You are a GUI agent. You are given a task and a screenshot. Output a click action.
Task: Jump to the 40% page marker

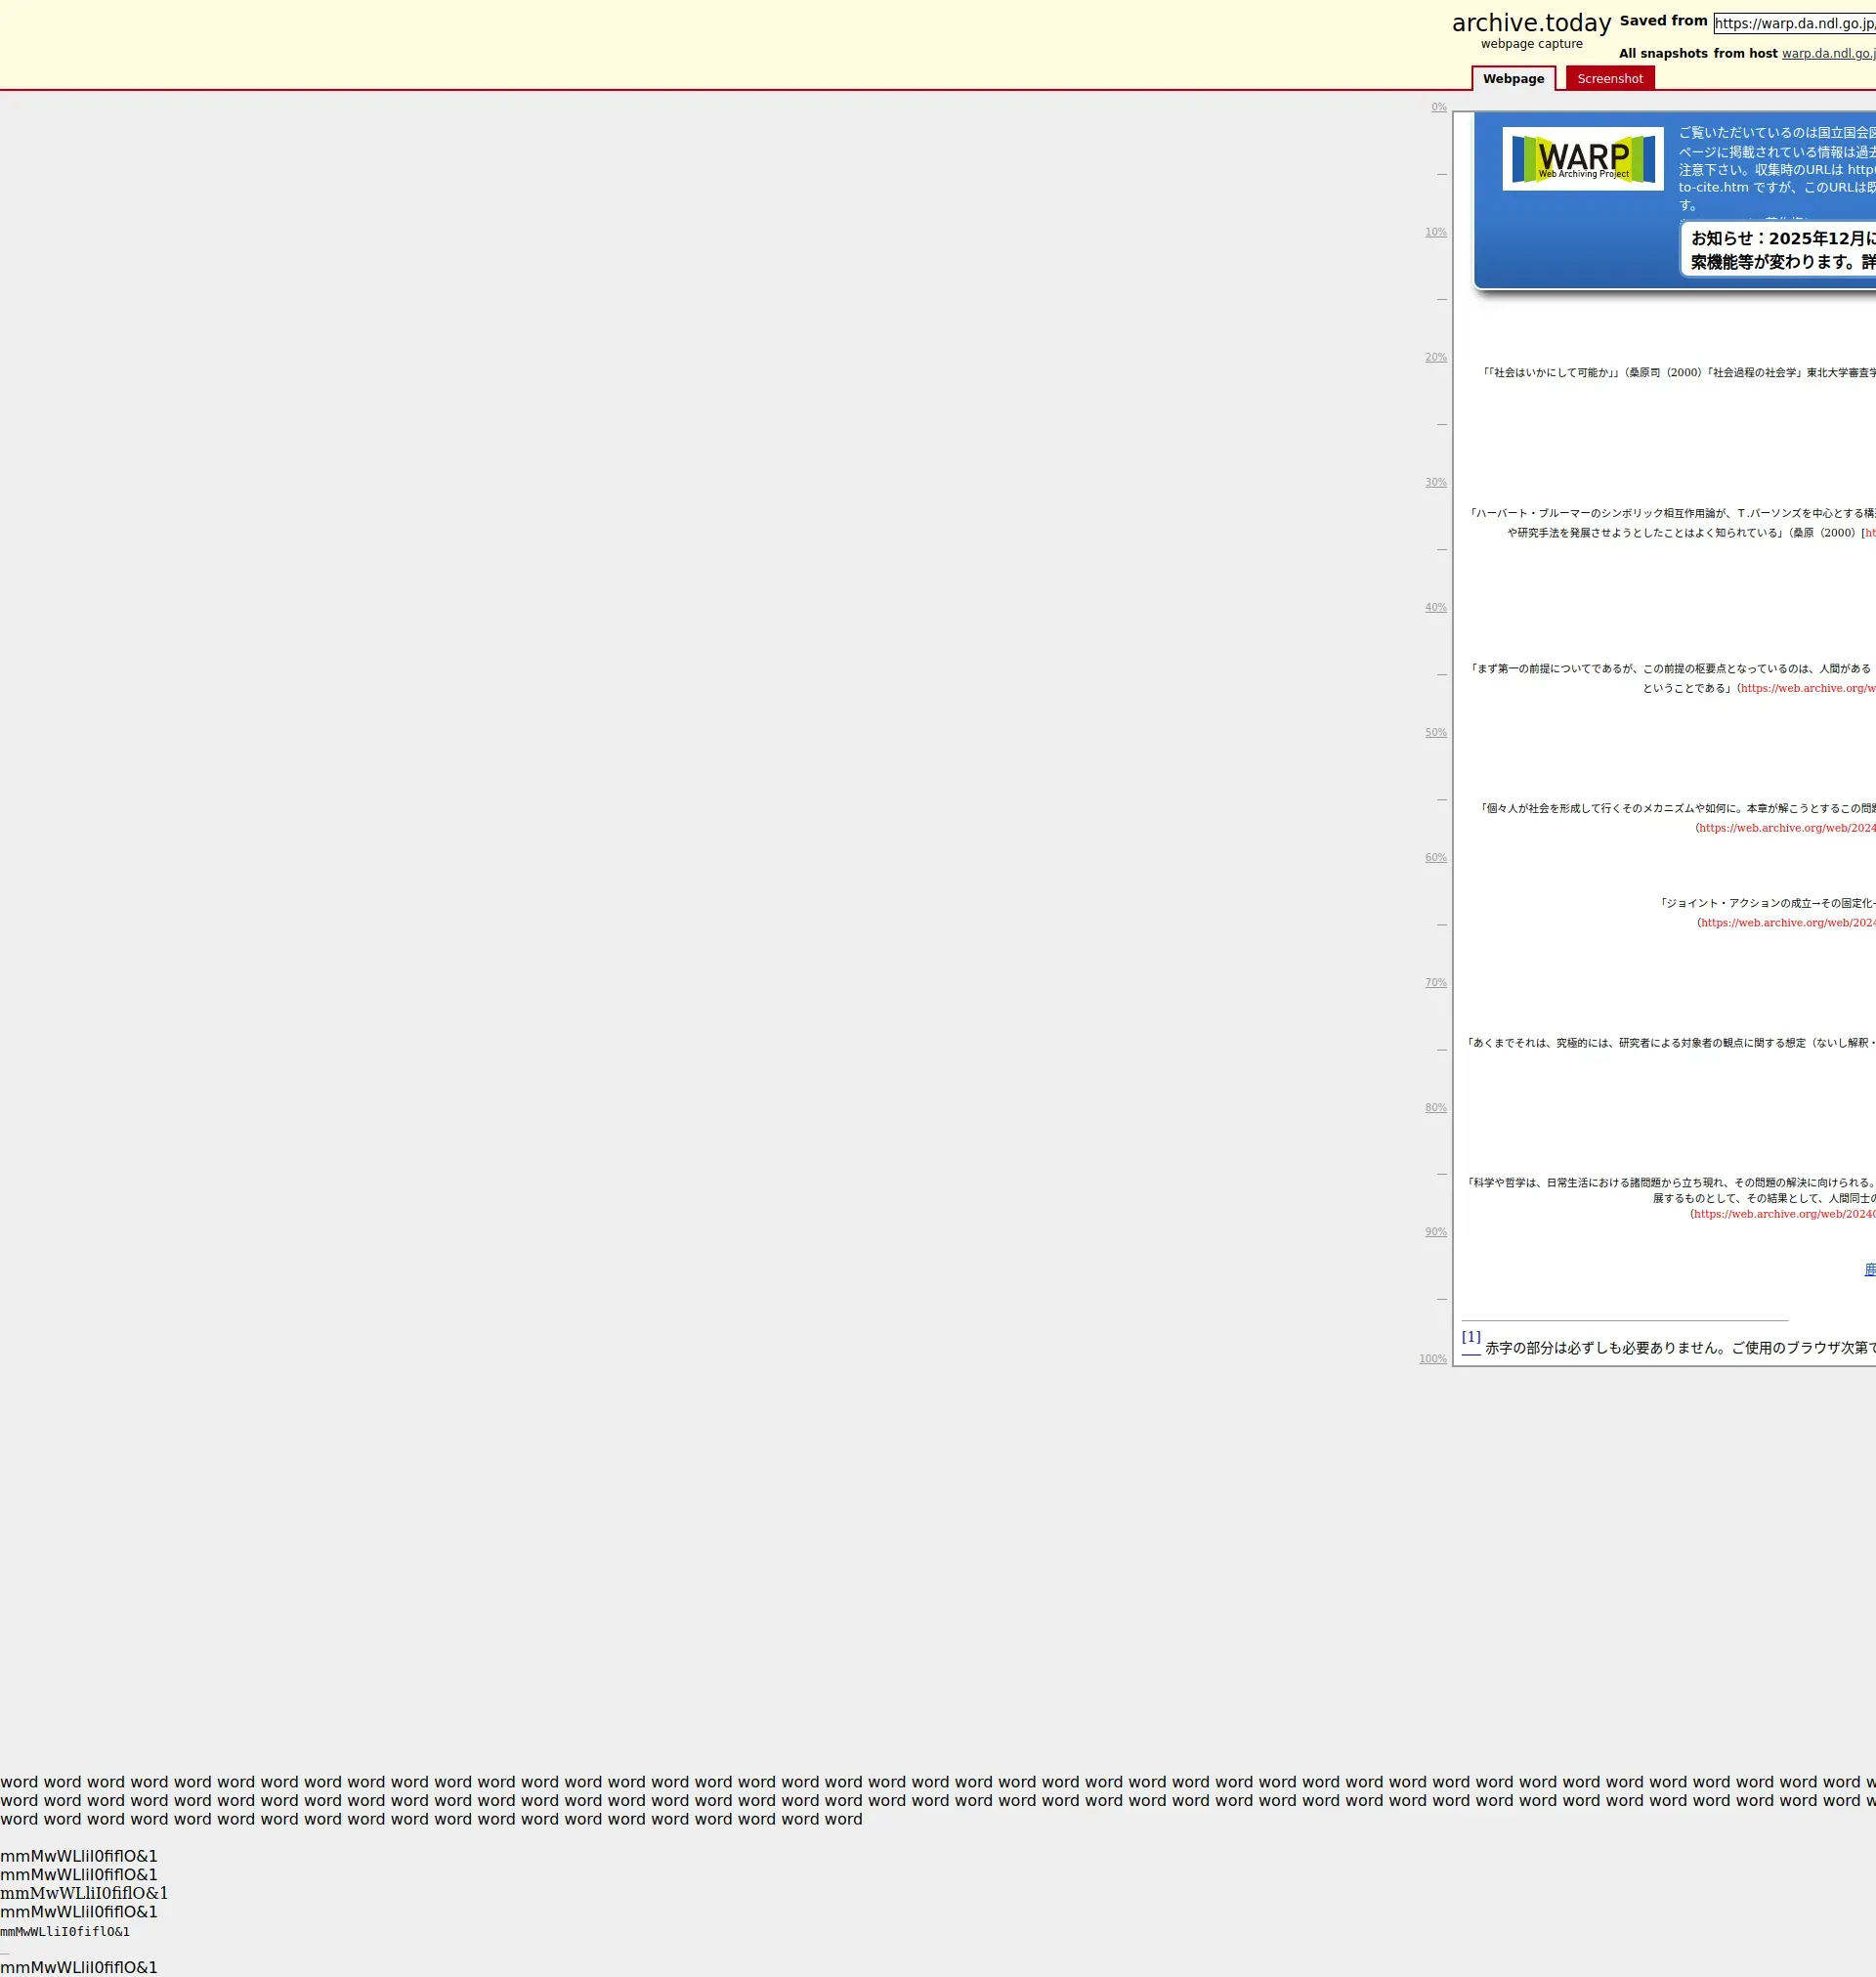tap(1435, 607)
